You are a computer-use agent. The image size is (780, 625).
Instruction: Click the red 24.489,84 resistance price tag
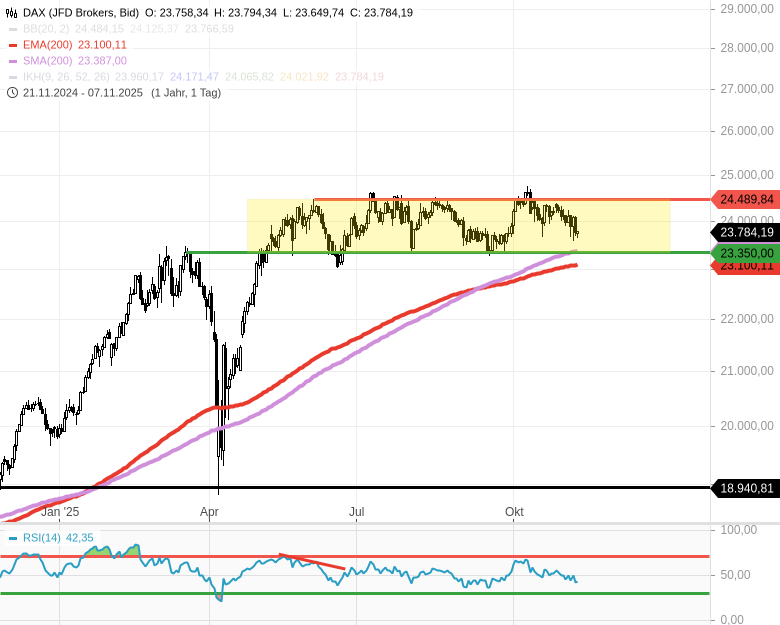click(x=745, y=200)
